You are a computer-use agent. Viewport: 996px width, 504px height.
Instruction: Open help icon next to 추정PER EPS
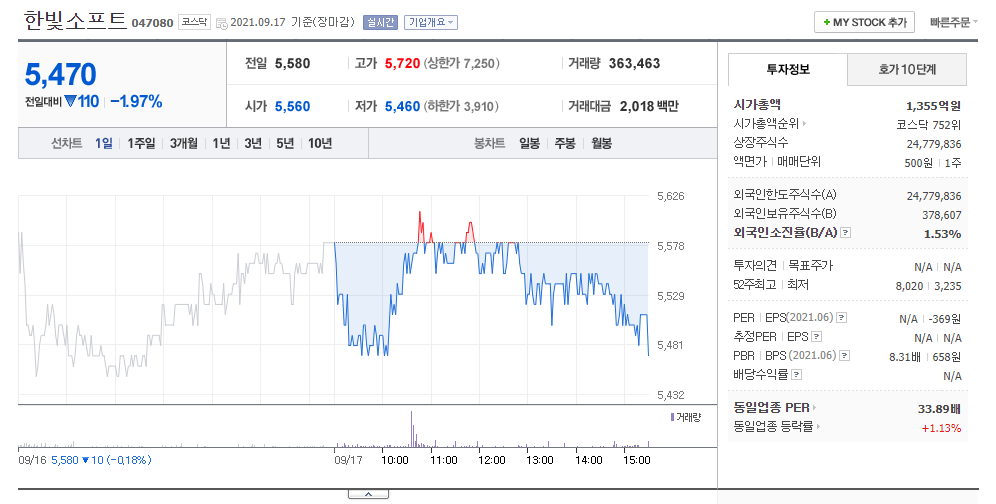click(x=817, y=336)
